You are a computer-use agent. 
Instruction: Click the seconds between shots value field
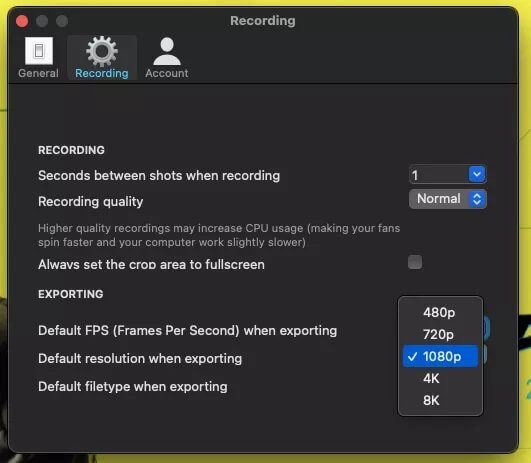click(x=439, y=175)
